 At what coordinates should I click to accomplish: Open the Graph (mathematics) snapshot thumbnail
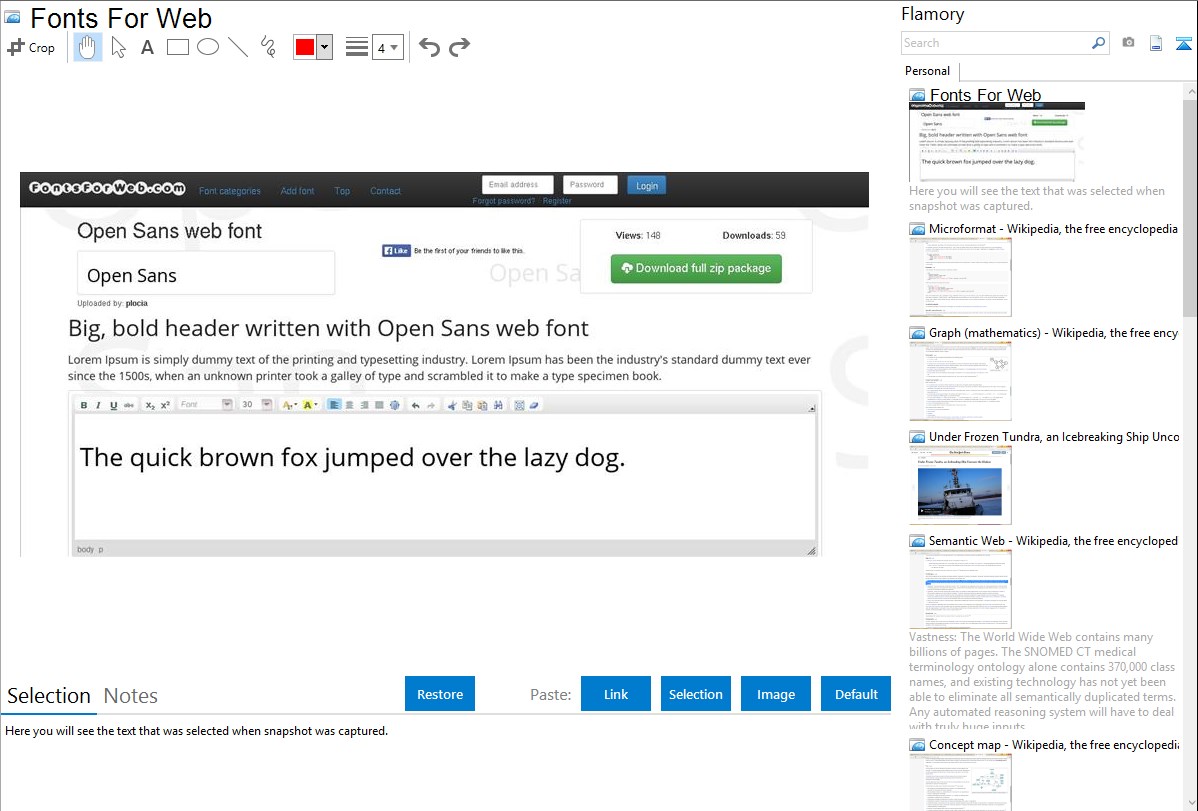point(960,381)
